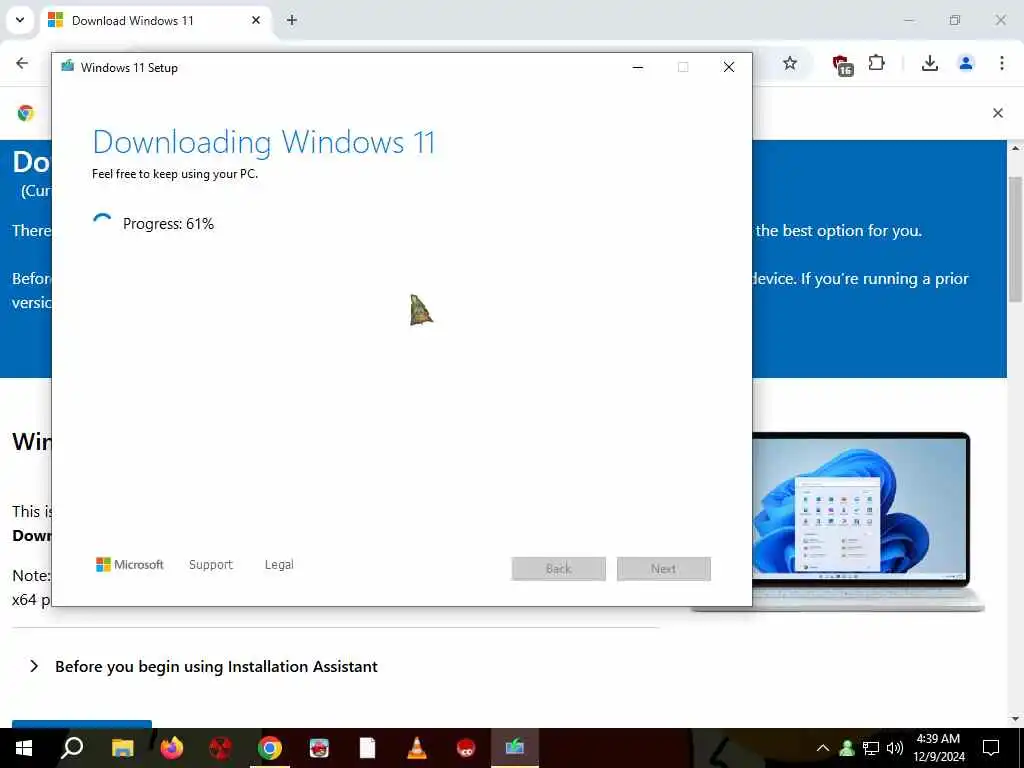Click the Next button in Setup

(x=664, y=569)
